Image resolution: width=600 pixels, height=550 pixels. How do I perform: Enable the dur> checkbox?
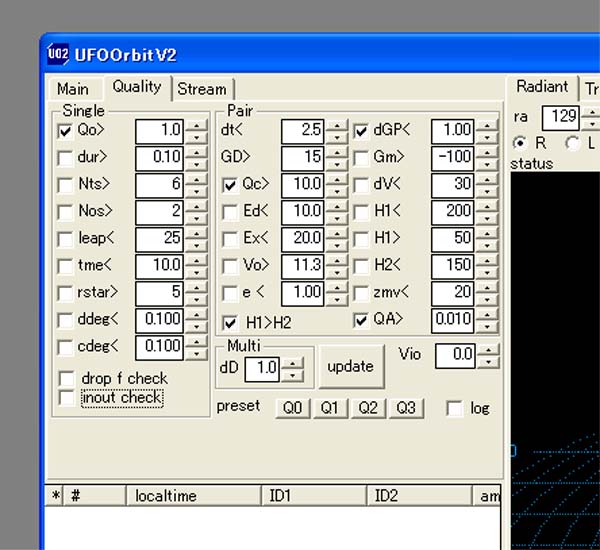pos(65,158)
